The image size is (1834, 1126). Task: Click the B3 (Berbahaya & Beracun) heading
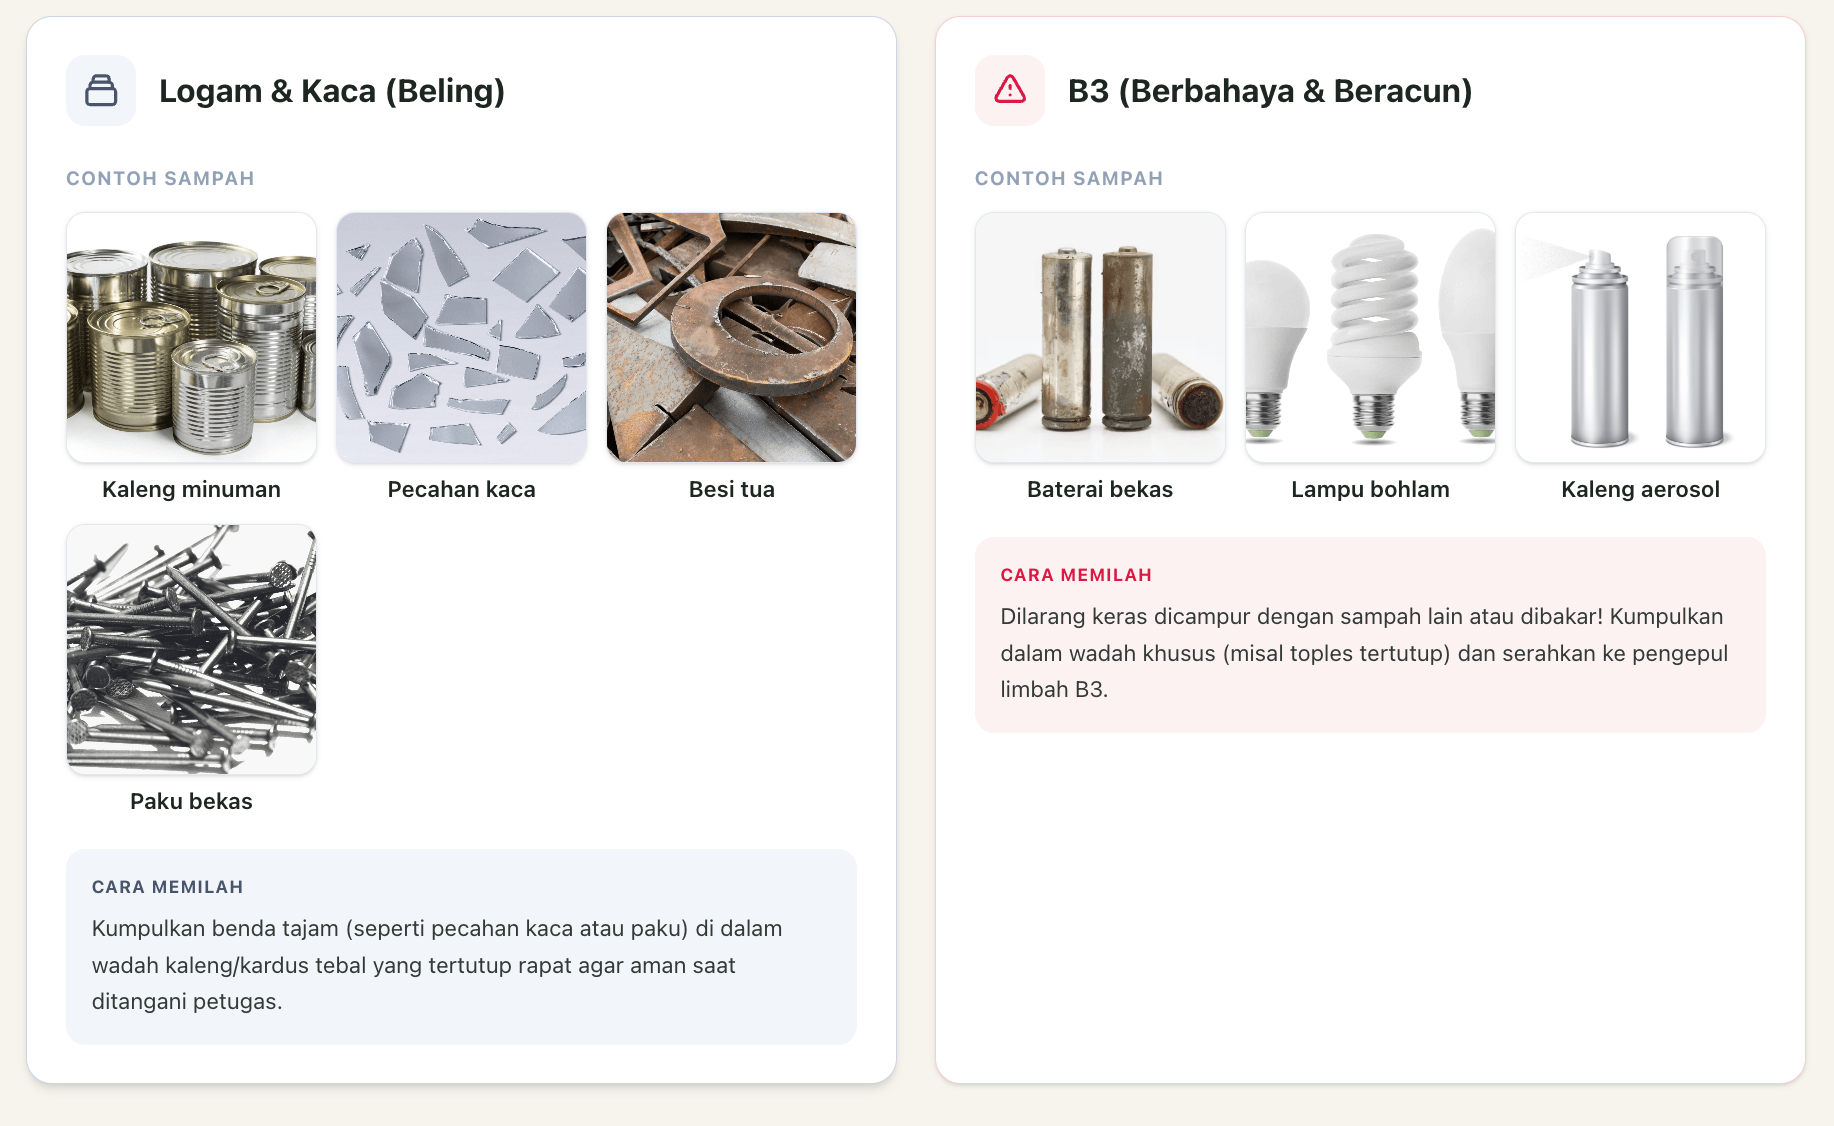tap(1270, 91)
